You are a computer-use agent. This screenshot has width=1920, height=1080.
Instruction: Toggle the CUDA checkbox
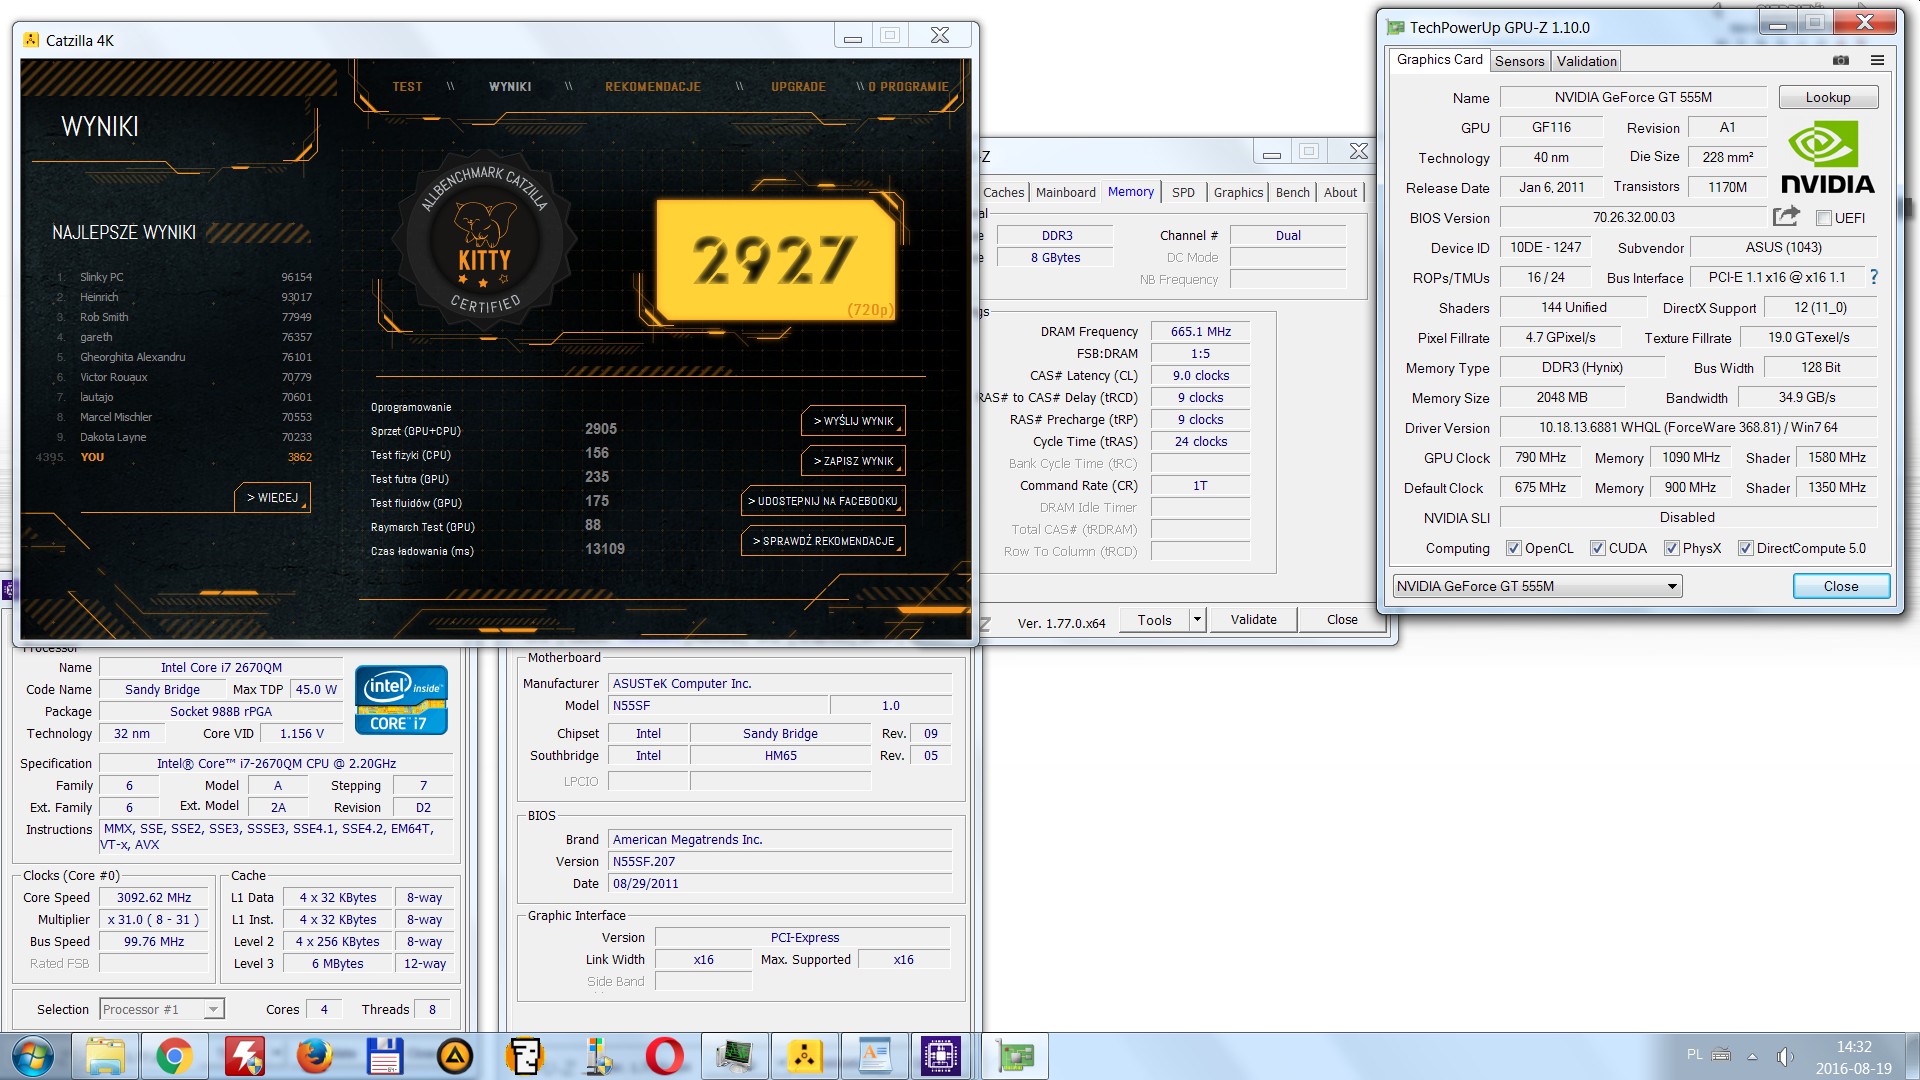(x=1598, y=548)
